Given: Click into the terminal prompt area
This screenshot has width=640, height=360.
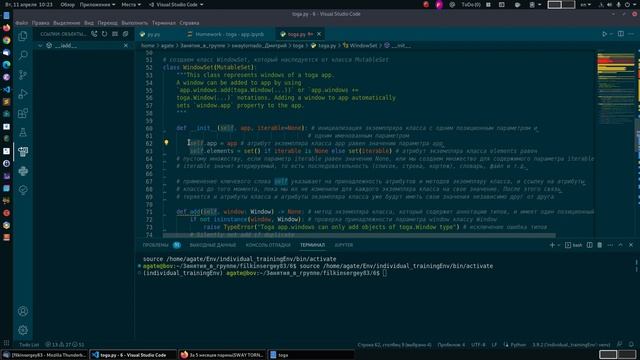Looking at the screenshot, I should pyautogui.click(x=384, y=273).
